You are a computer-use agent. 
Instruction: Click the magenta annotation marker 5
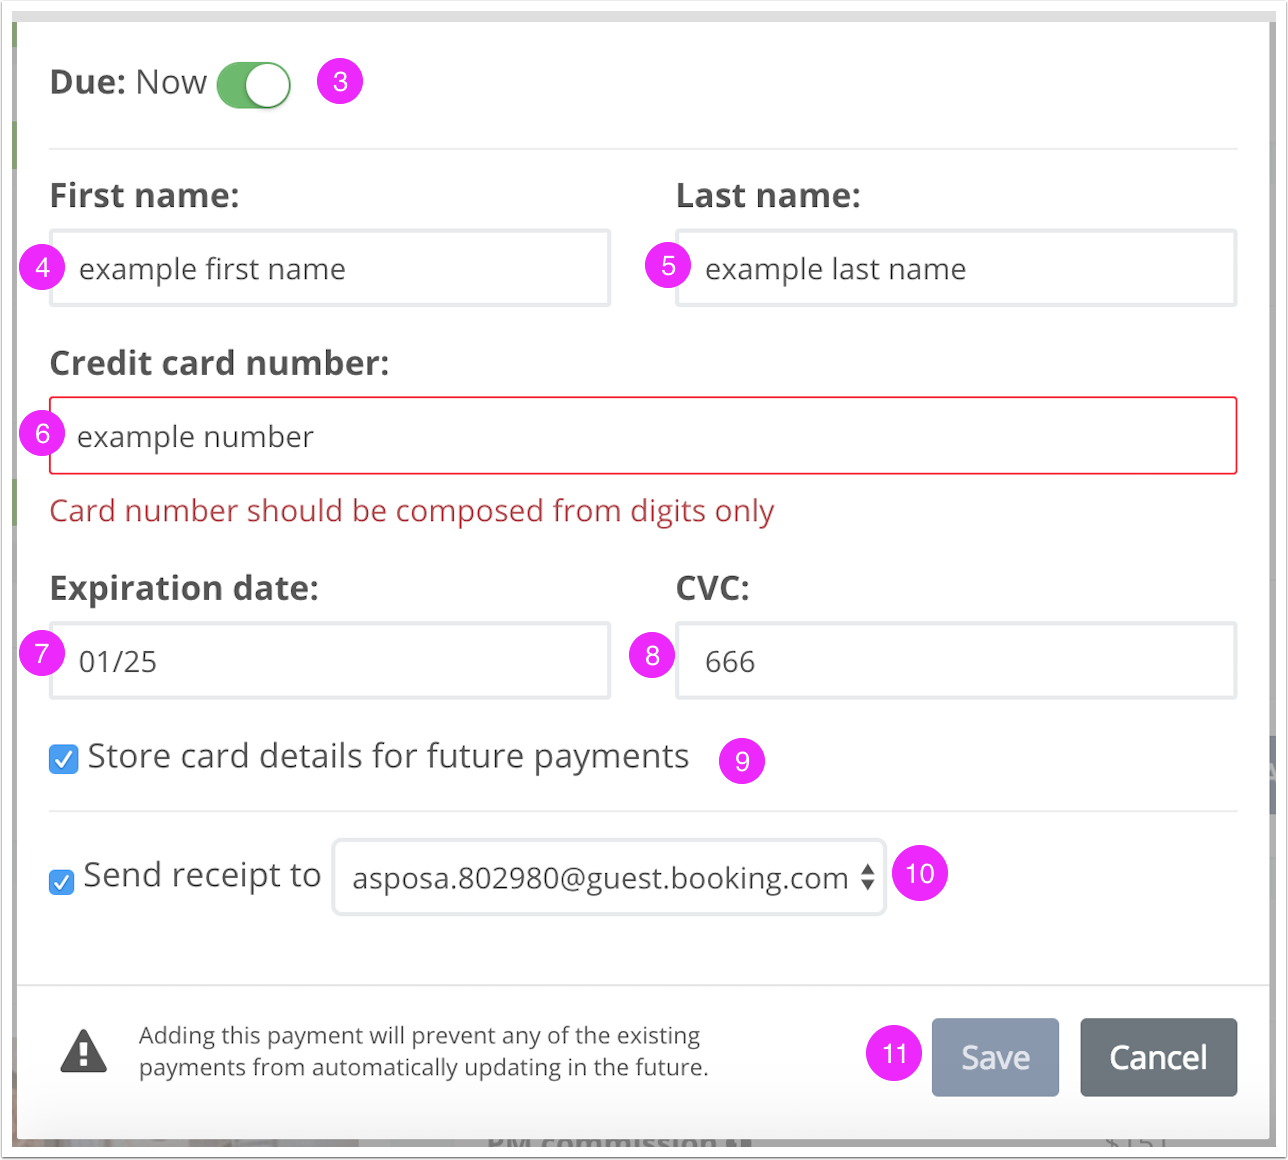(x=668, y=265)
